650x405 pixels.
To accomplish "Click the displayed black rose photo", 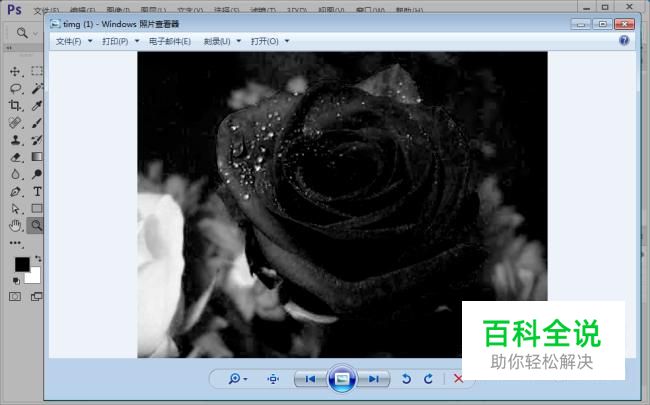I will tap(342, 205).
